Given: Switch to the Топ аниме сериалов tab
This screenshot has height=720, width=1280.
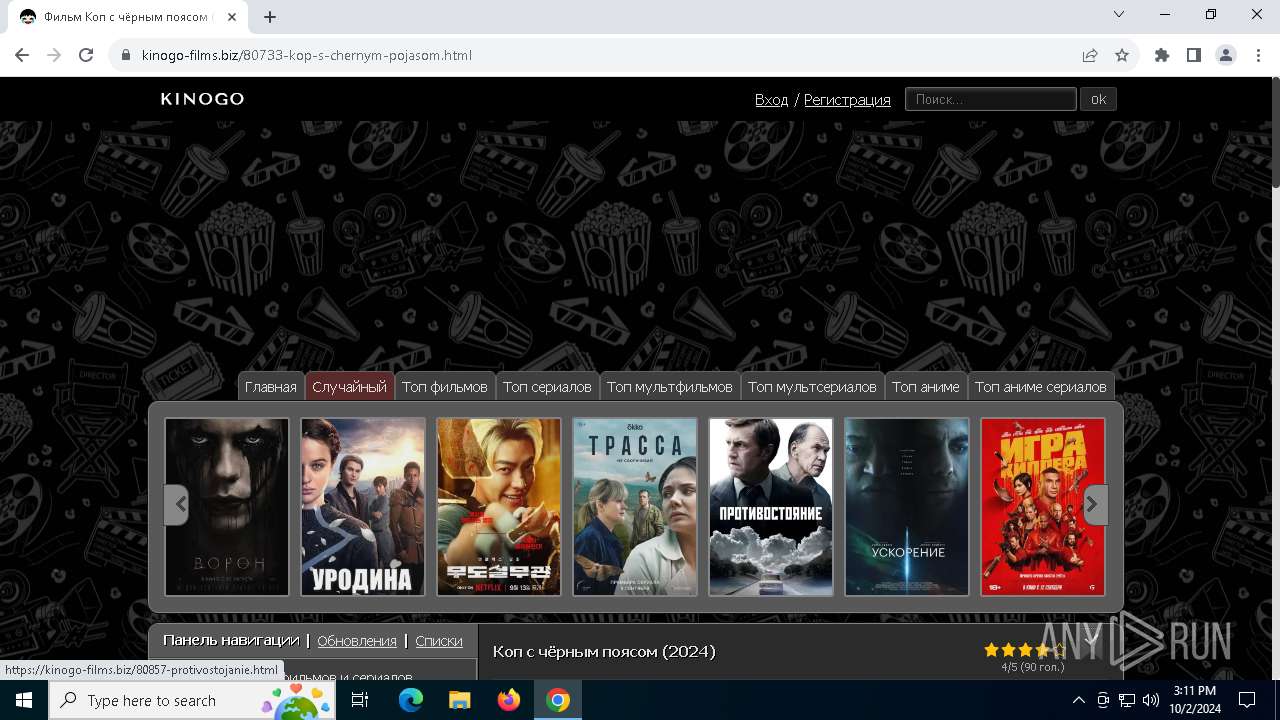Looking at the screenshot, I should tap(1041, 387).
